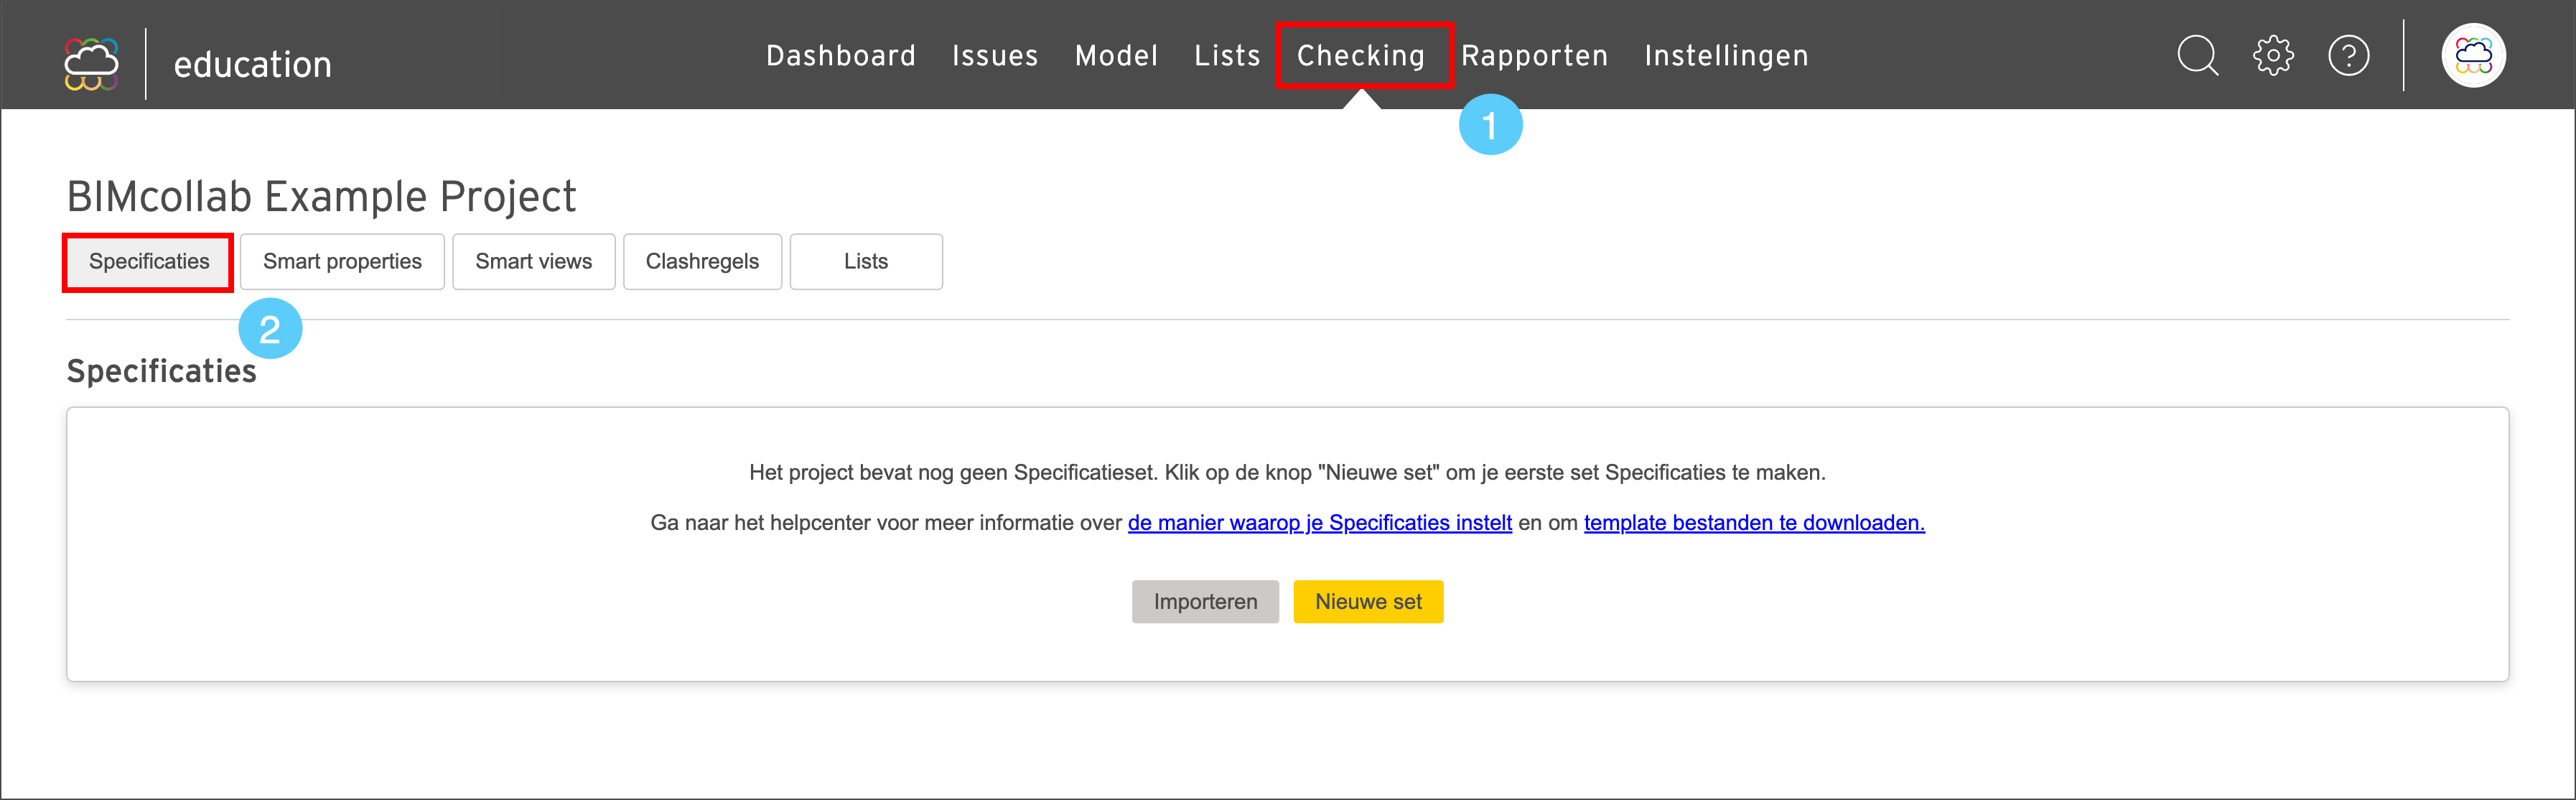Open the Issues menu item
This screenshot has width=2576, height=800.
pos(995,55)
